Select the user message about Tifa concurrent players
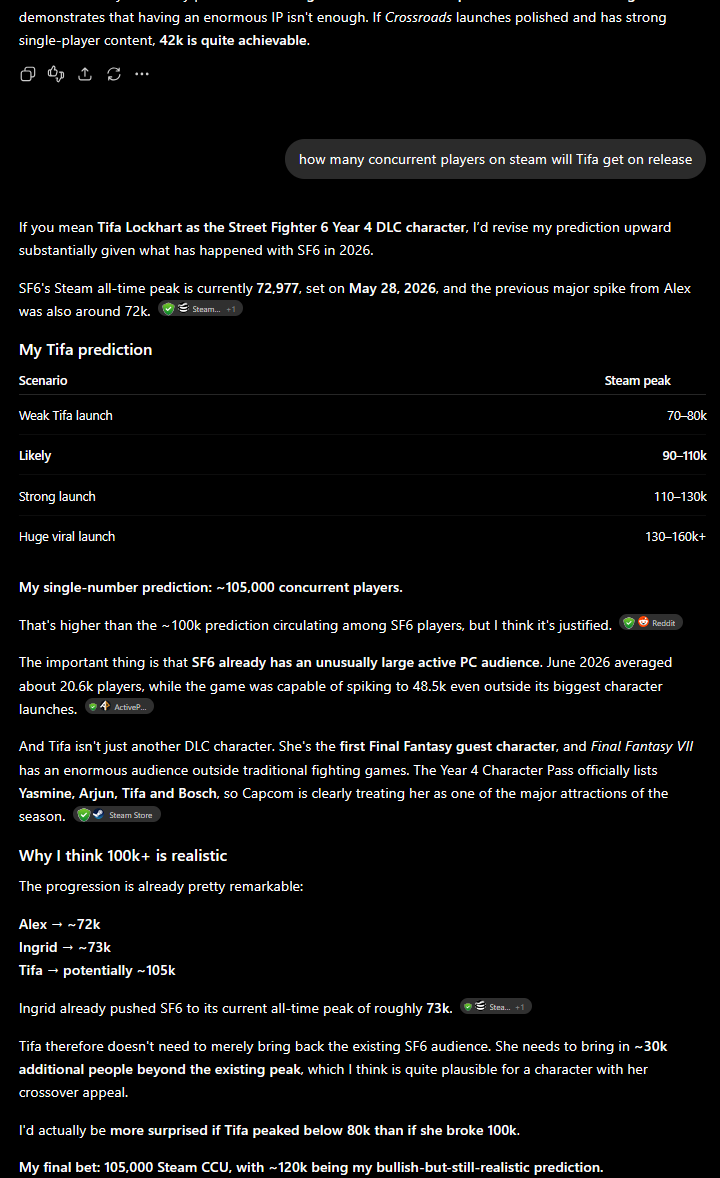The width and height of the screenshot is (720, 1178). [x=495, y=159]
